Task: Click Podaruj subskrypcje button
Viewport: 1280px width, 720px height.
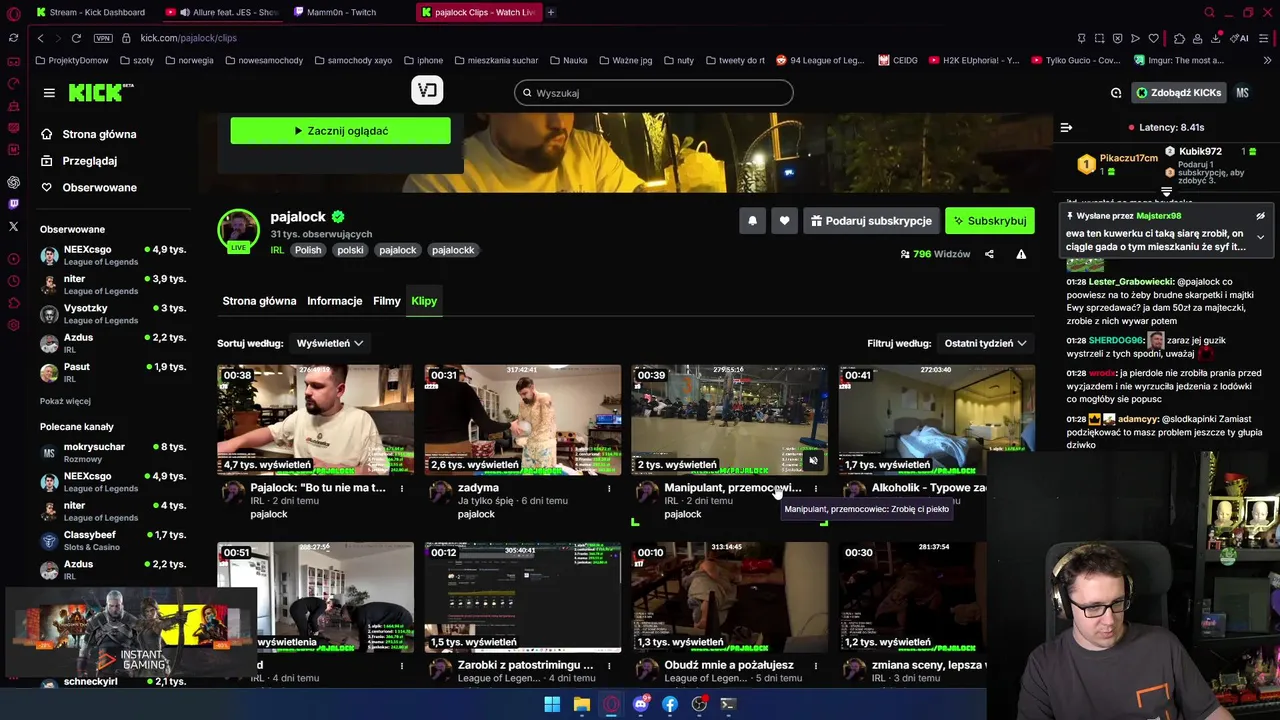Action: (x=871, y=221)
